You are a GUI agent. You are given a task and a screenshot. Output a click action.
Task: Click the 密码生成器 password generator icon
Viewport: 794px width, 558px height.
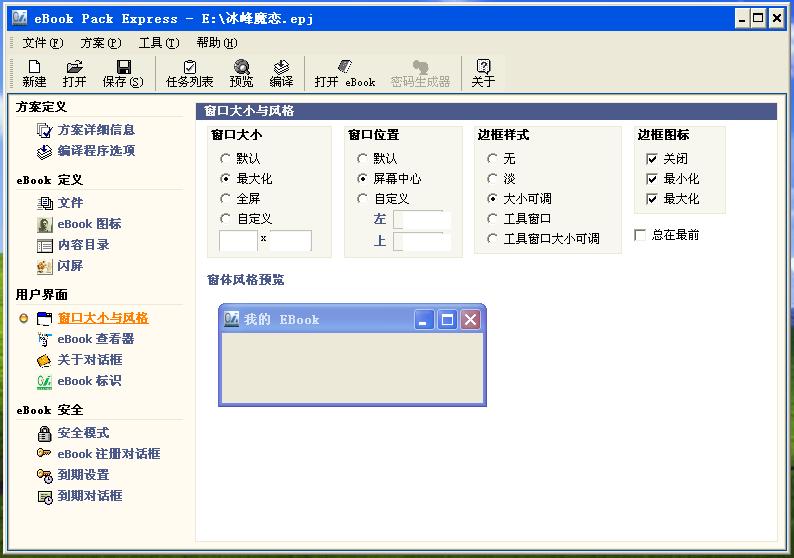click(420, 66)
